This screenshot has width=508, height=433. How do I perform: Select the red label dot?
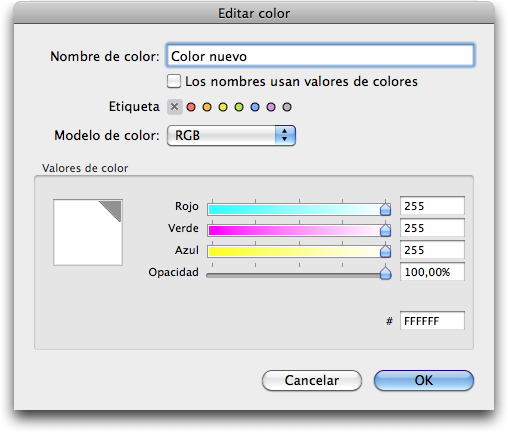point(191,107)
